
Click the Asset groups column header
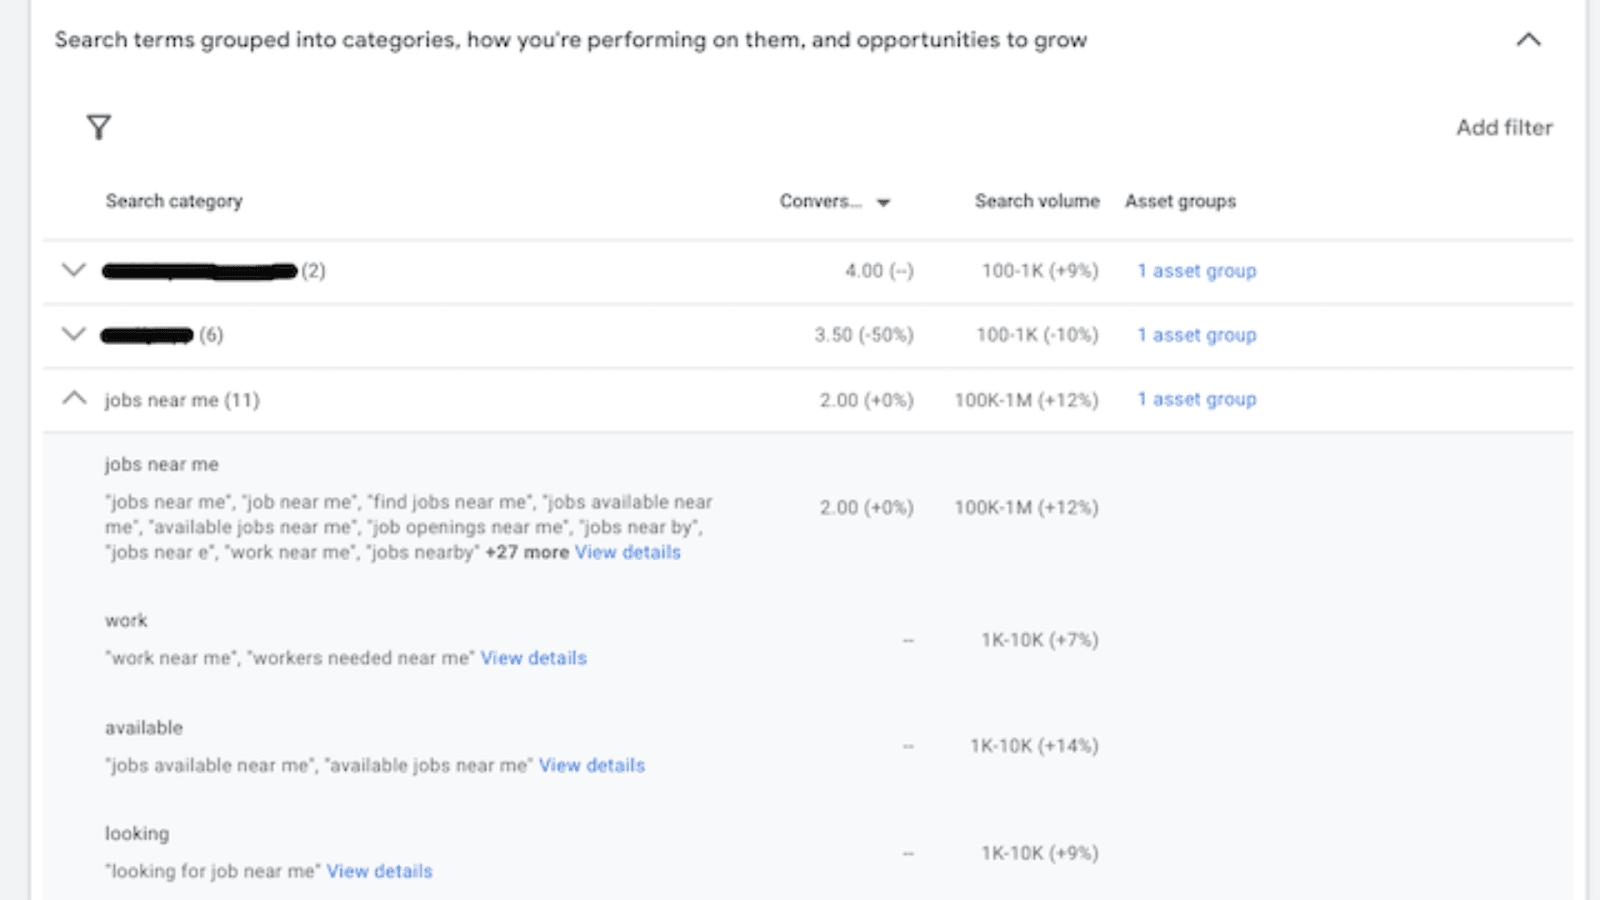tap(1180, 201)
